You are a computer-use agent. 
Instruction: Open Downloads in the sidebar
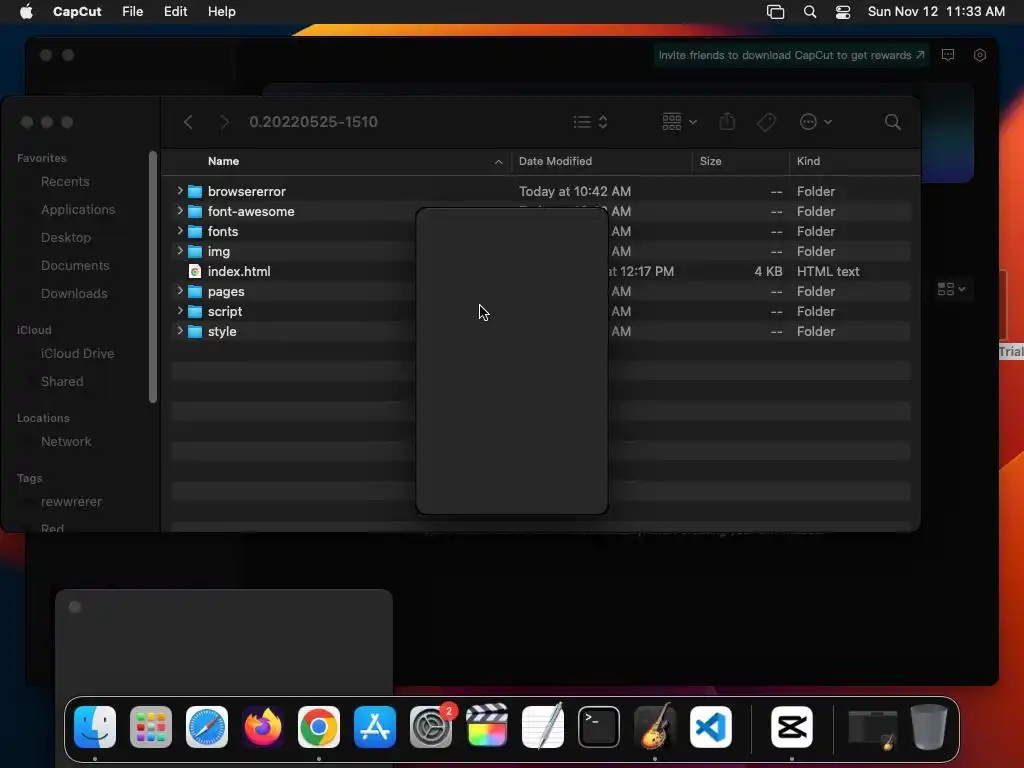click(74, 294)
